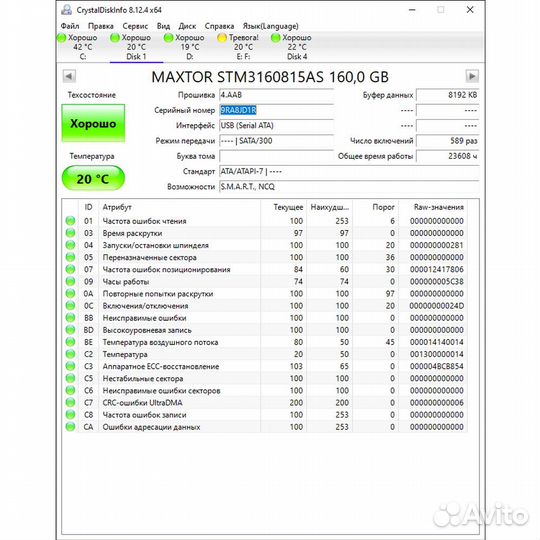Click status icon of Частота ошибок чтения row
This screenshot has width=540, height=540.
point(70,221)
